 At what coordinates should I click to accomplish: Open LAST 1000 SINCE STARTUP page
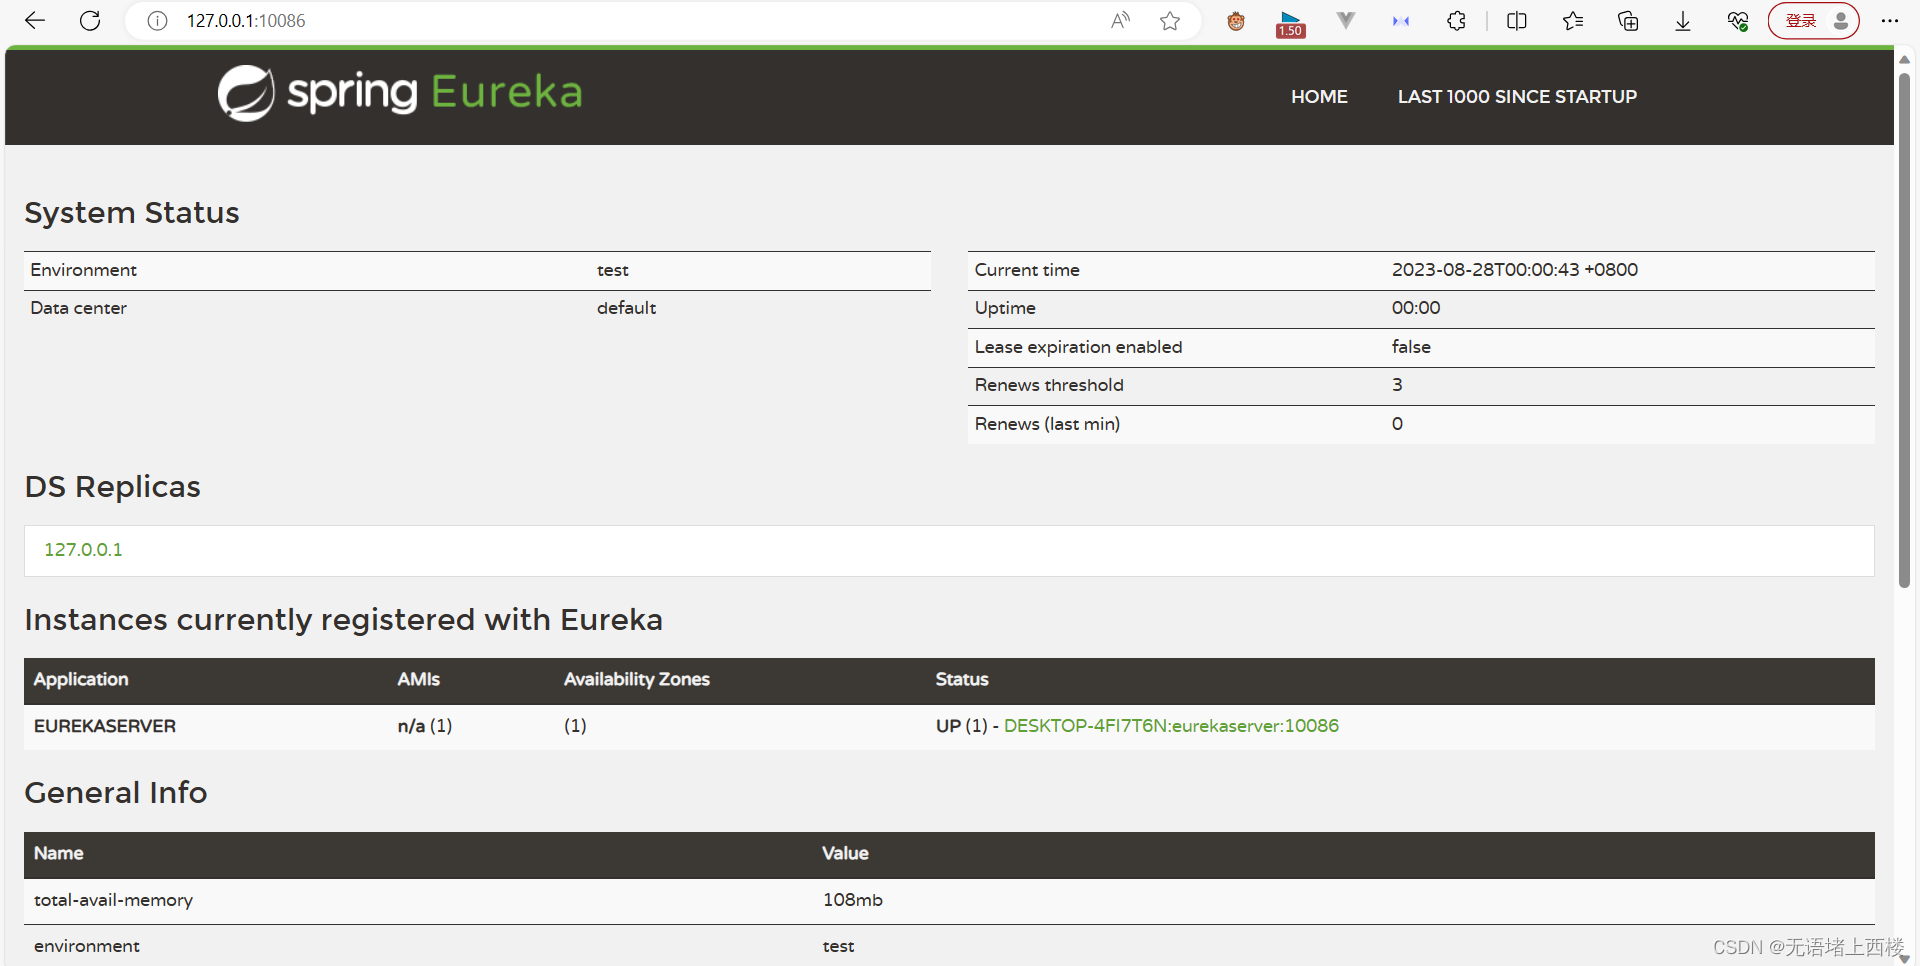click(x=1517, y=97)
